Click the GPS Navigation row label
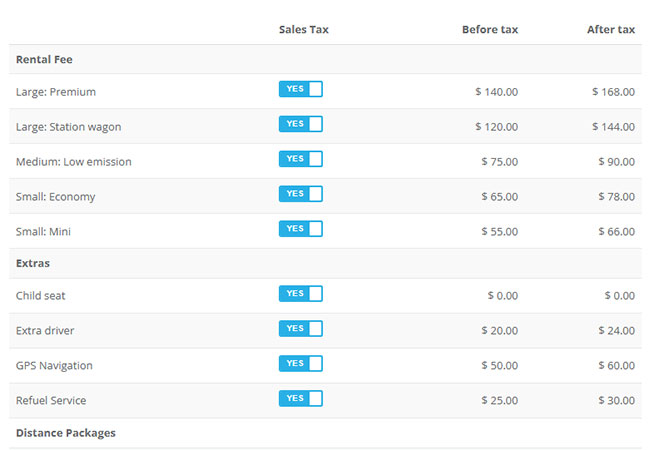Screen dimensions: 650x450 54,366
